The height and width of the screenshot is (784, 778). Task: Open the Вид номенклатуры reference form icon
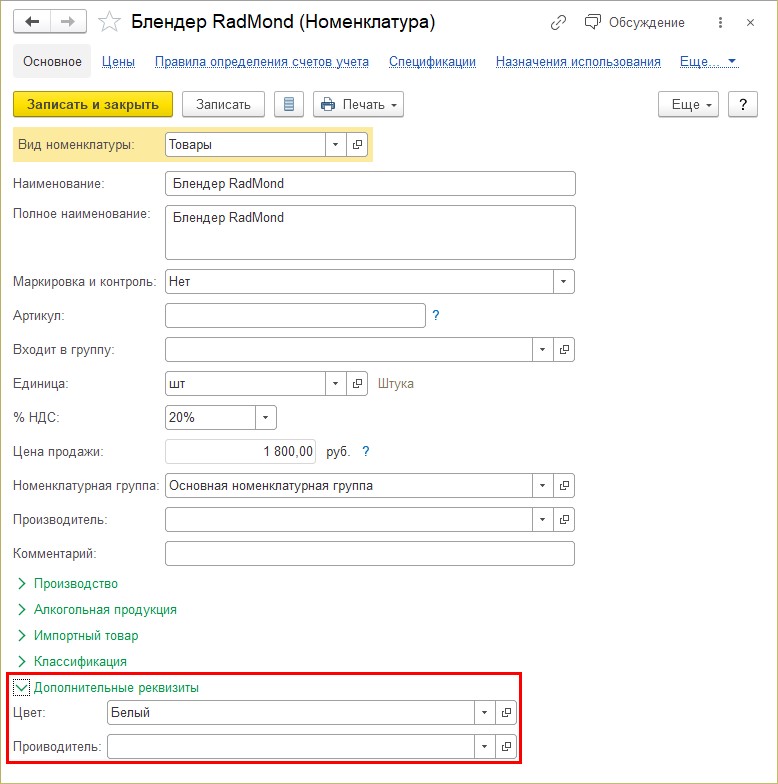pyautogui.click(x=357, y=144)
